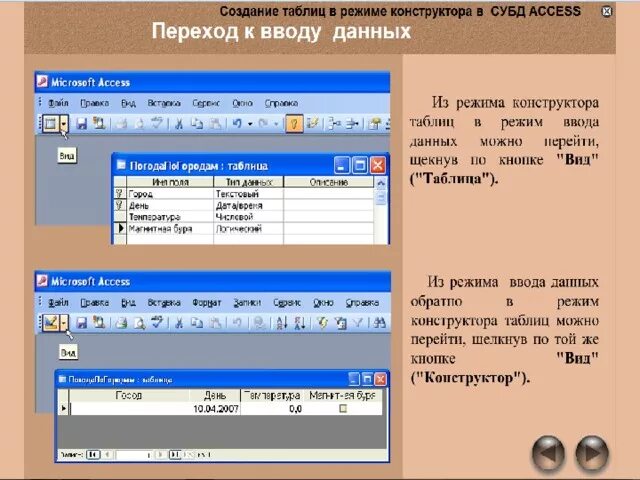Click Sort Descending icon in lower toolbar
Screen dimensions: 640x480
coord(300,323)
